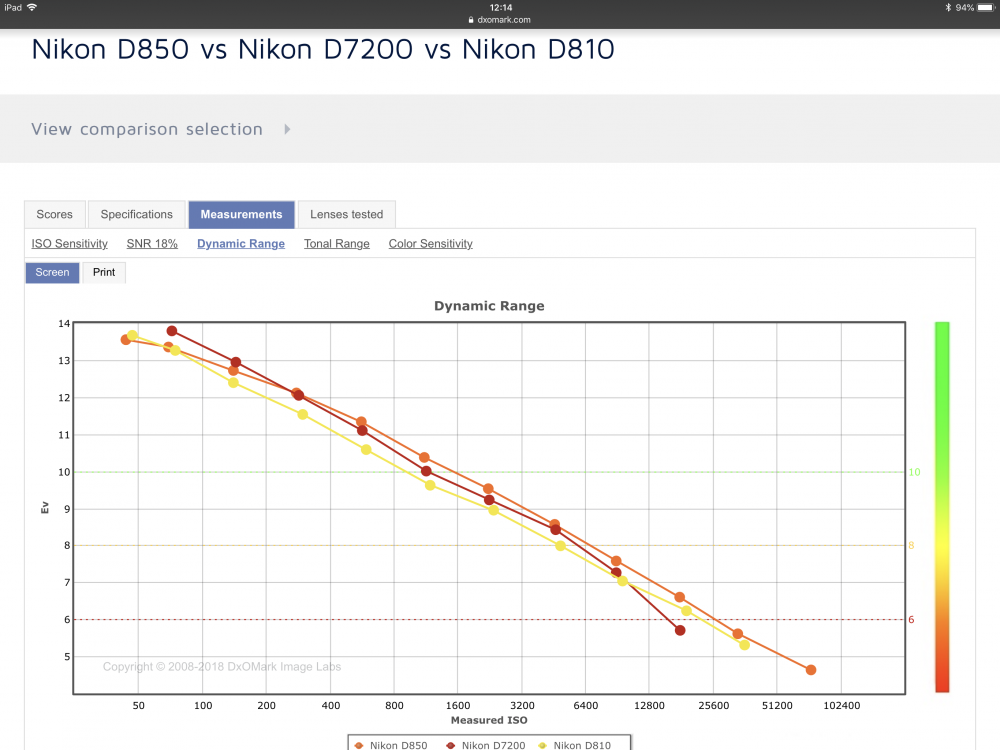This screenshot has height=750, width=1000.
Task: Show the SNR 18% measurement
Action: [x=152, y=244]
